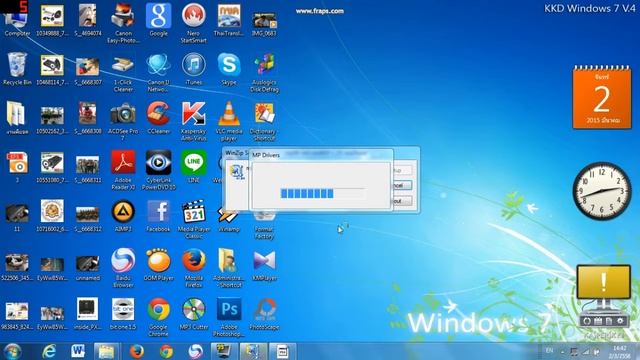The image size is (640, 360).
Task: Open Baidu Browser shortcut
Action: coord(123,268)
